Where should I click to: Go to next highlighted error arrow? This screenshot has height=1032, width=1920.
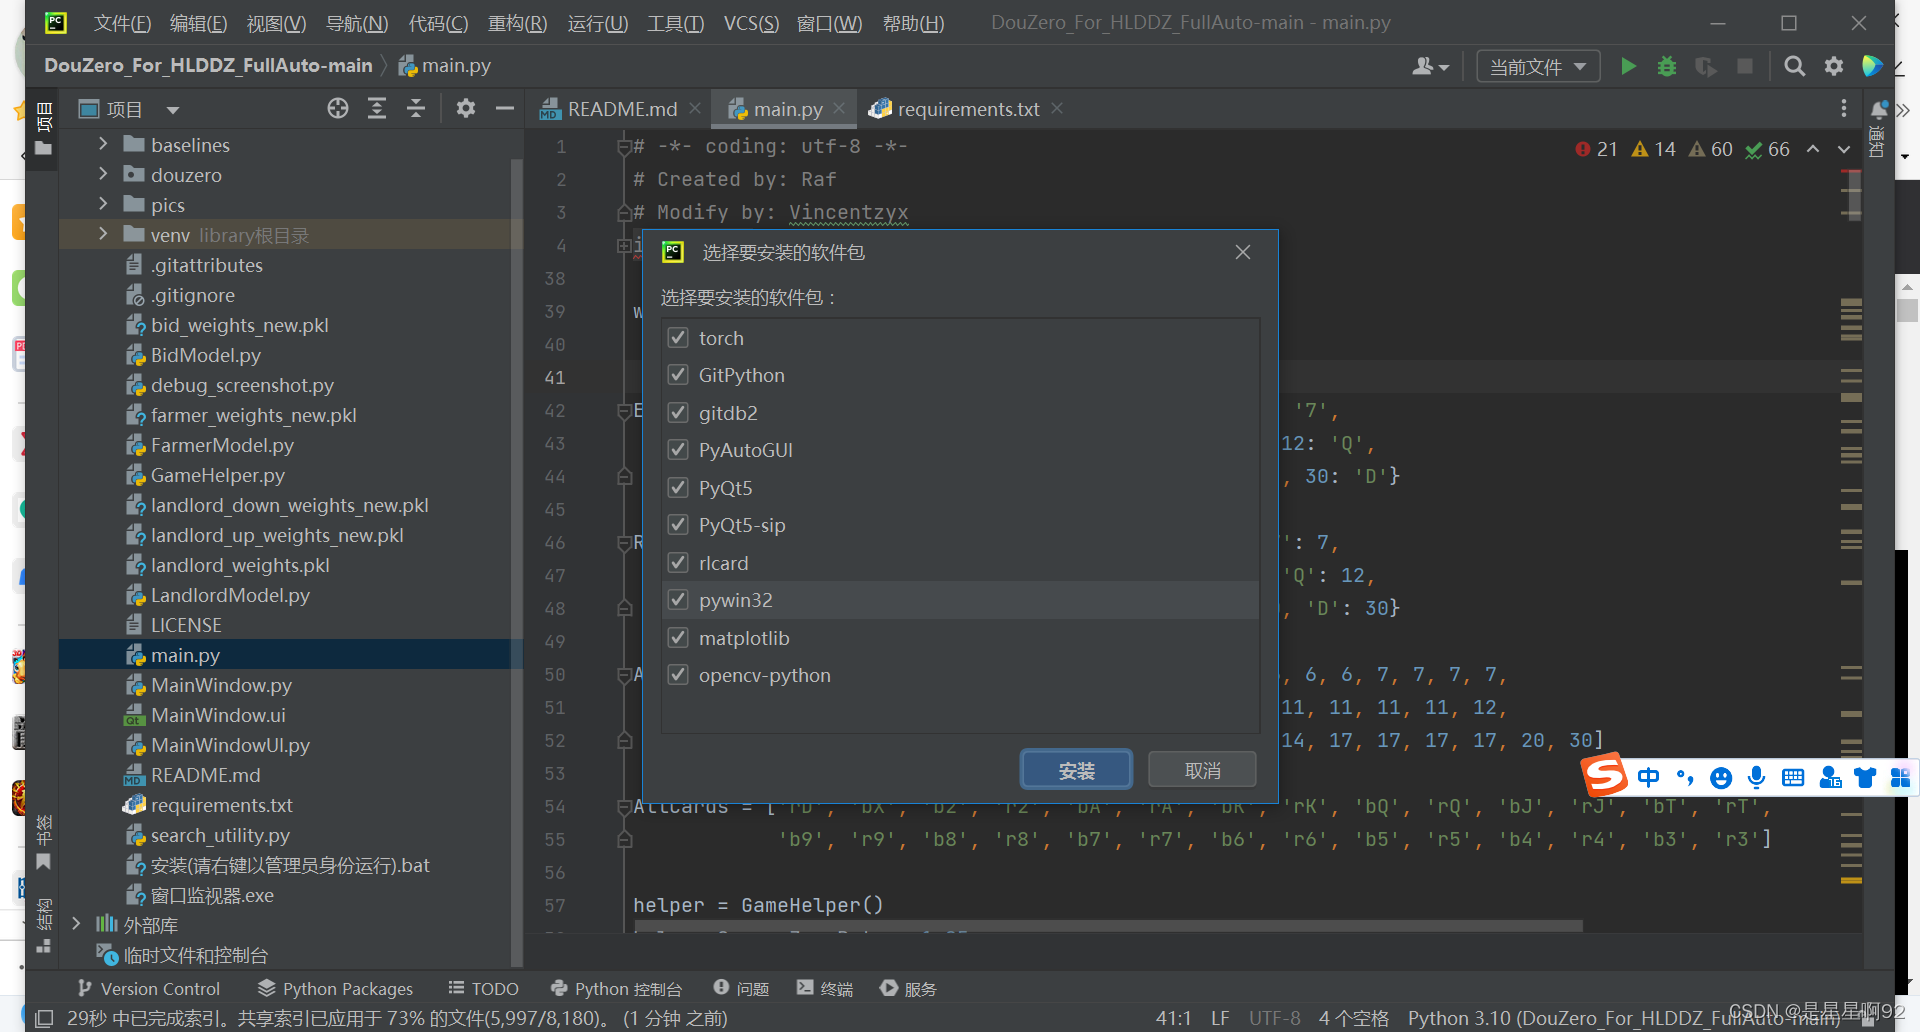1844,149
